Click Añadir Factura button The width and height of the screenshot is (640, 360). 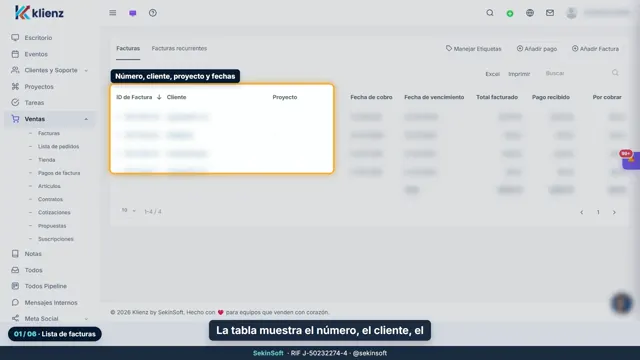(595, 49)
